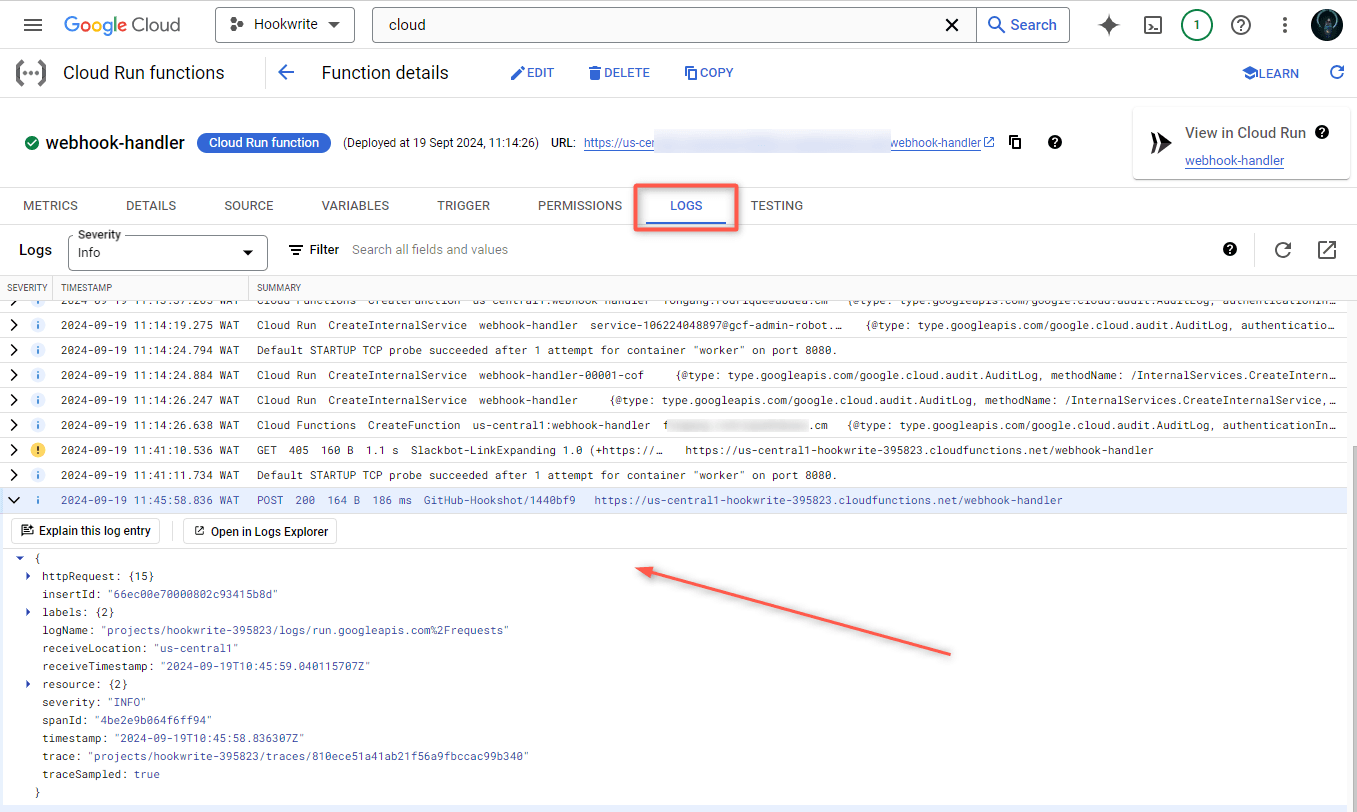Clear the cloud search query with X
Image resolution: width=1357 pixels, height=812 pixels.
951,24
